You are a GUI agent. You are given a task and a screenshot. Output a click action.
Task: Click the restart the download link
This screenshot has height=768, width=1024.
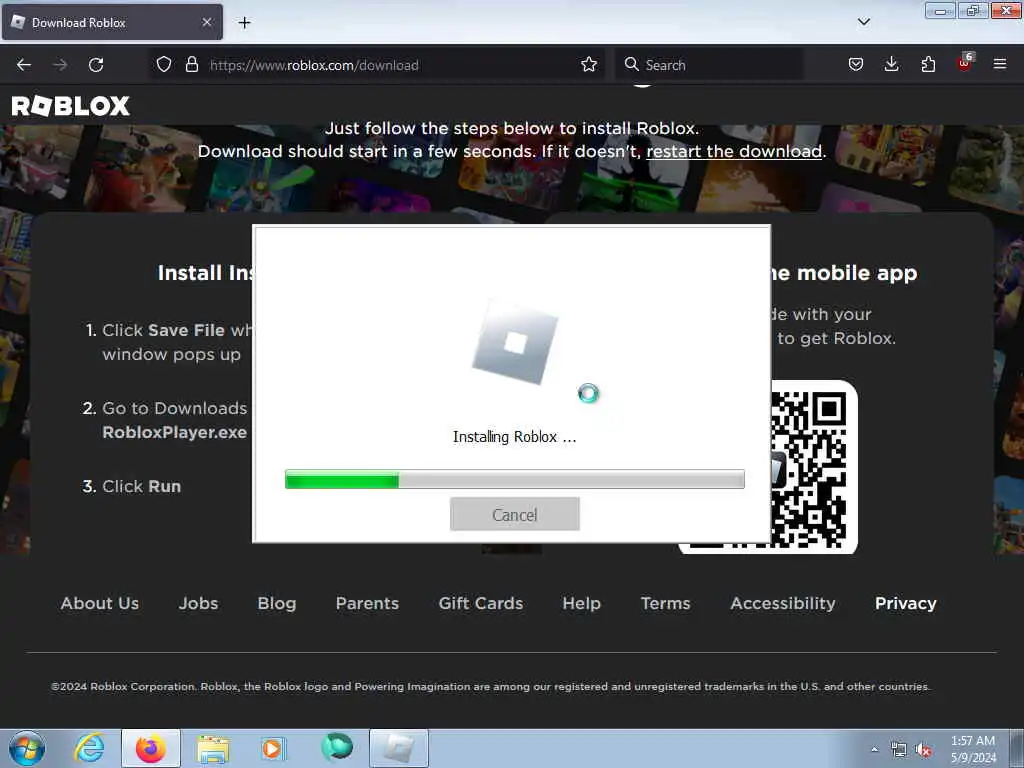734,152
